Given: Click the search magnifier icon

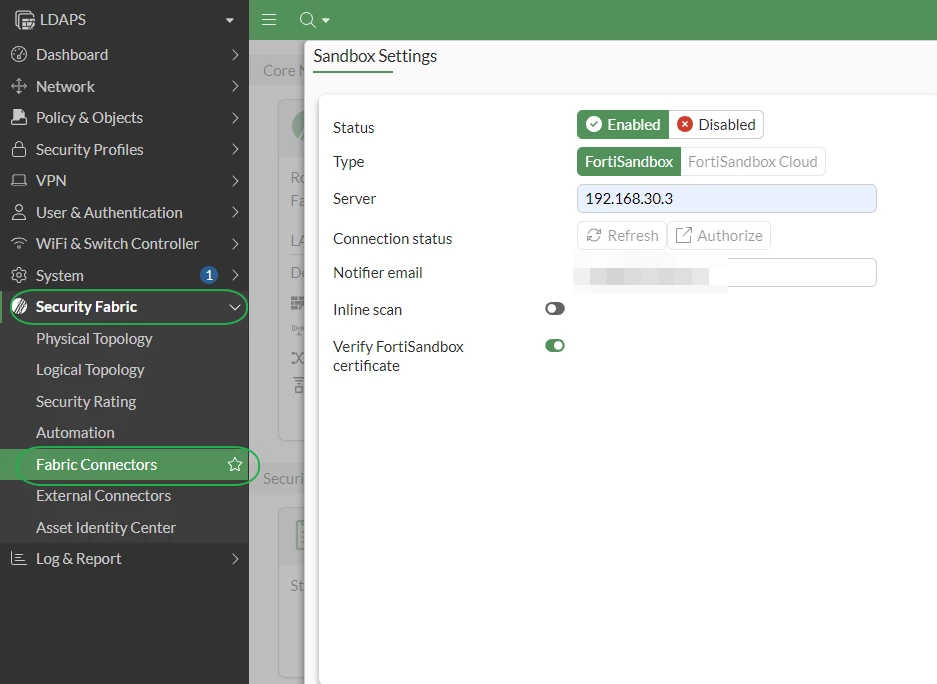Looking at the screenshot, I should (308, 20).
